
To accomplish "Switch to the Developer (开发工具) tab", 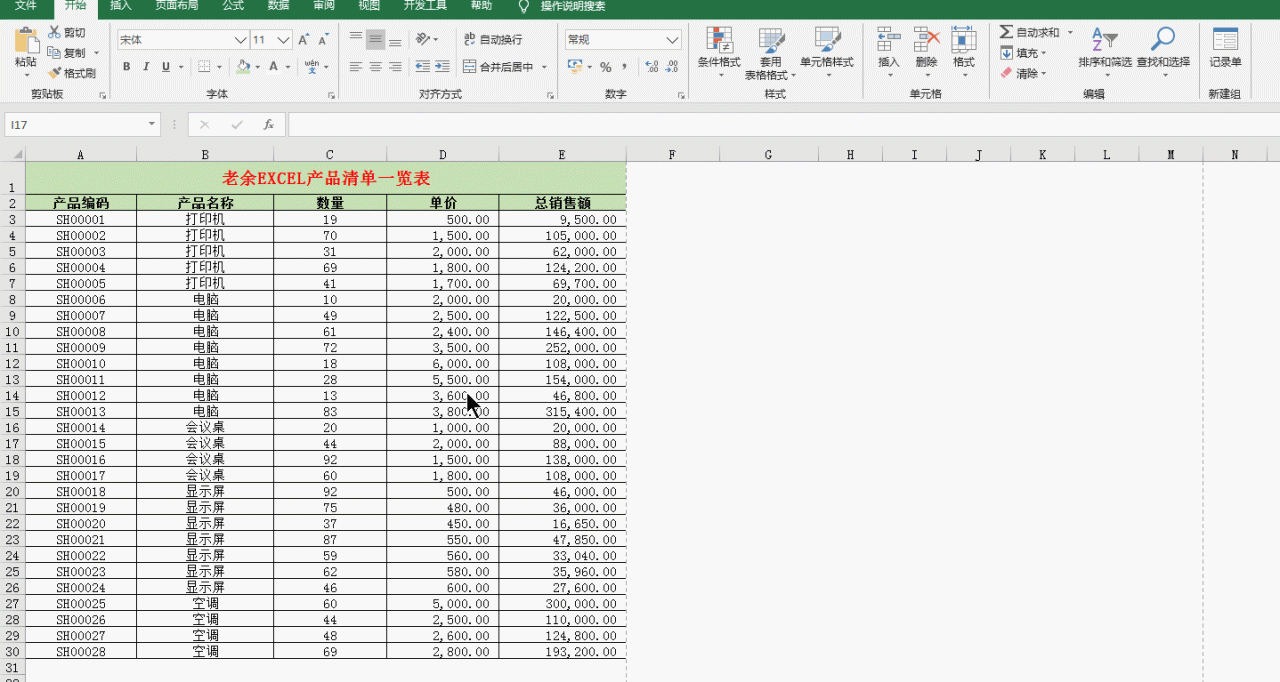I will pyautogui.click(x=427, y=6).
